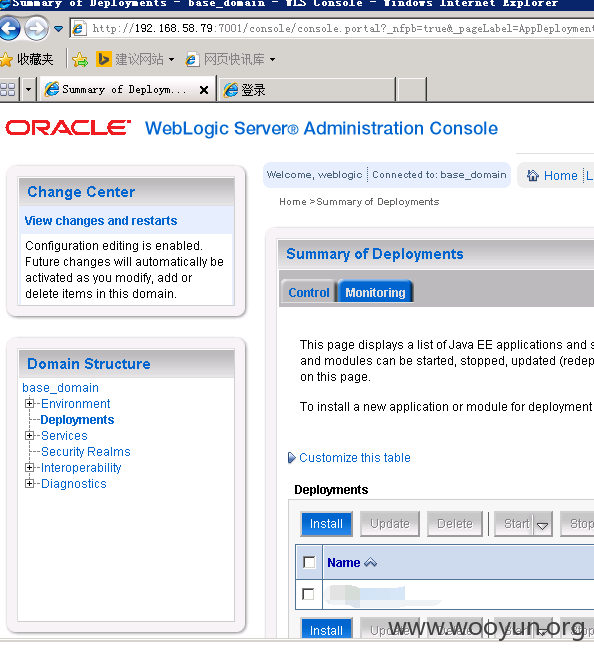This screenshot has height=656, width=594.
Task: Open the Interoperability tree link
Action: coord(81,467)
